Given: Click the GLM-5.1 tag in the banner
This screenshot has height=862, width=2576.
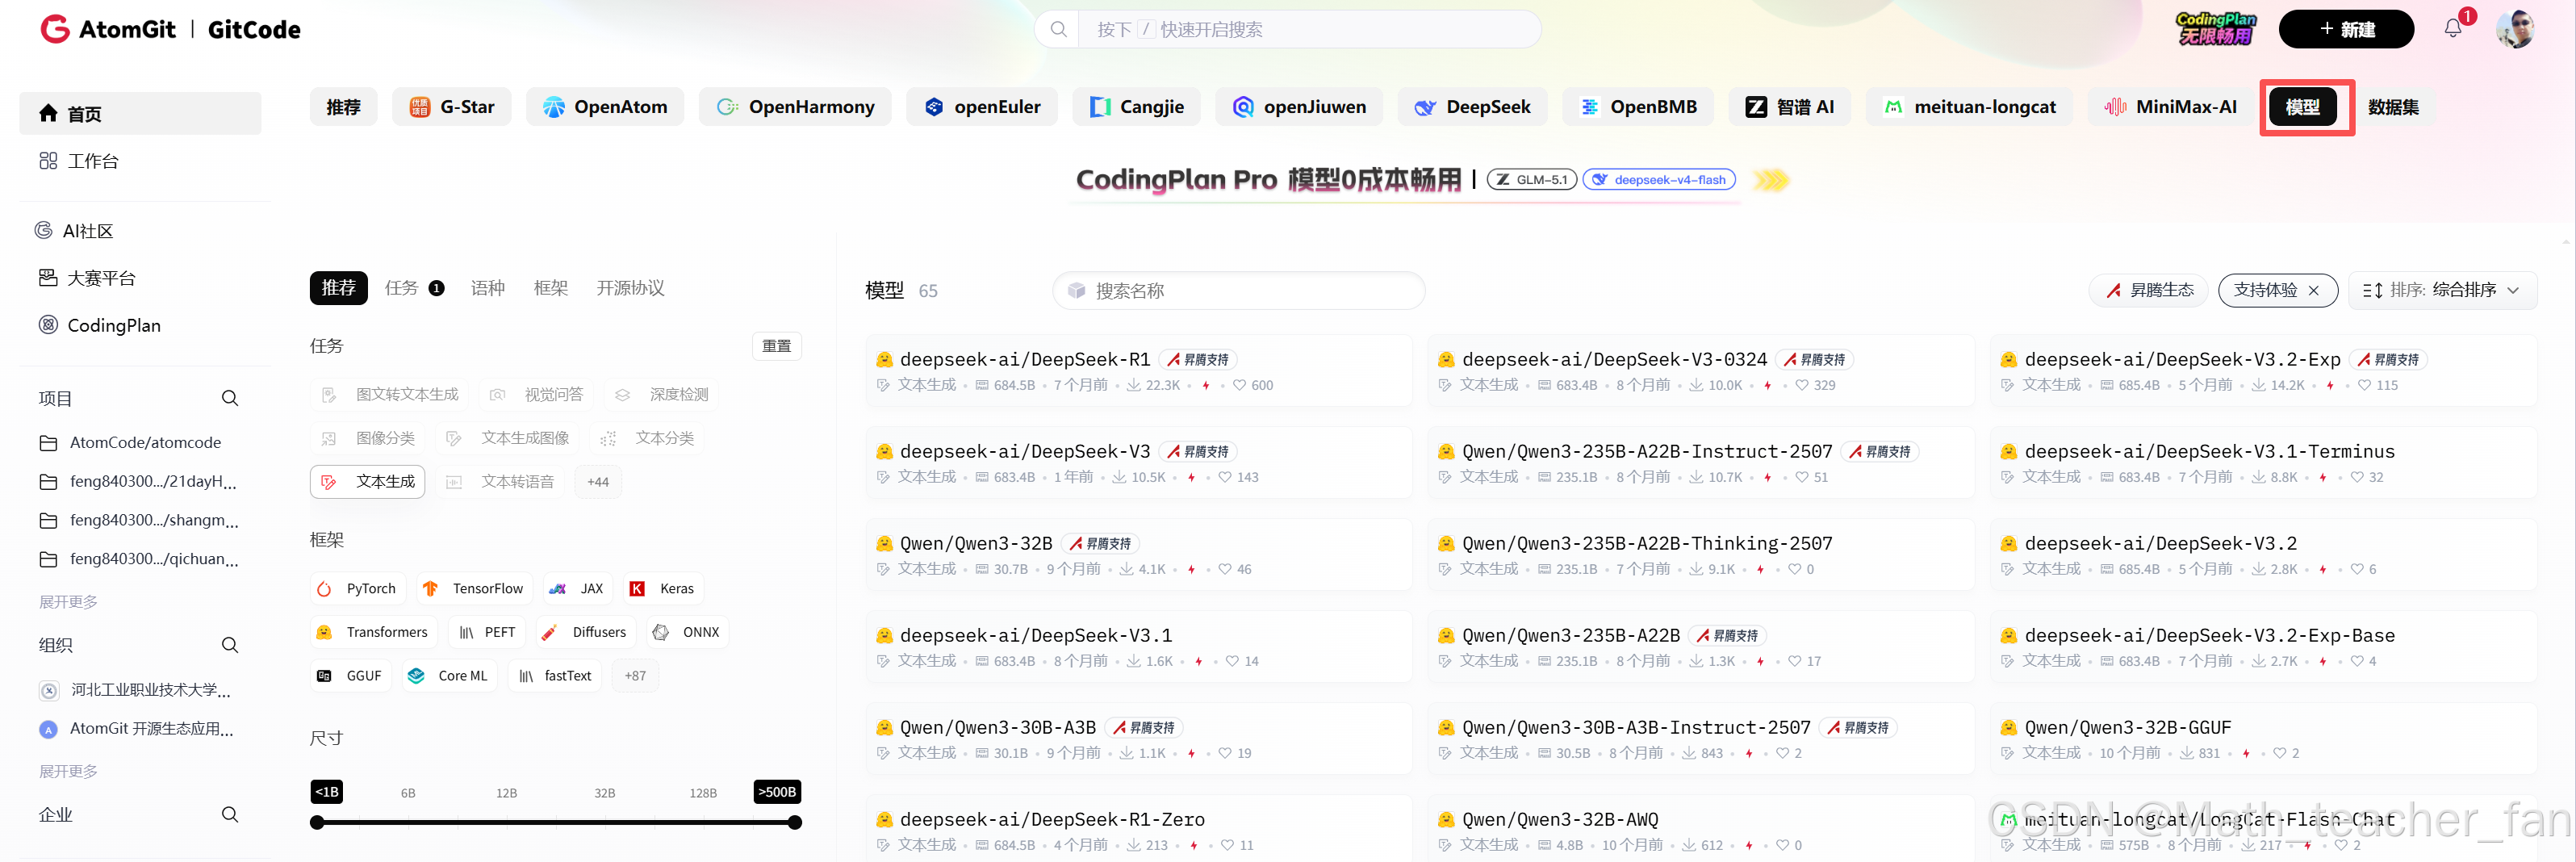Looking at the screenshot, I should 1531,180.
